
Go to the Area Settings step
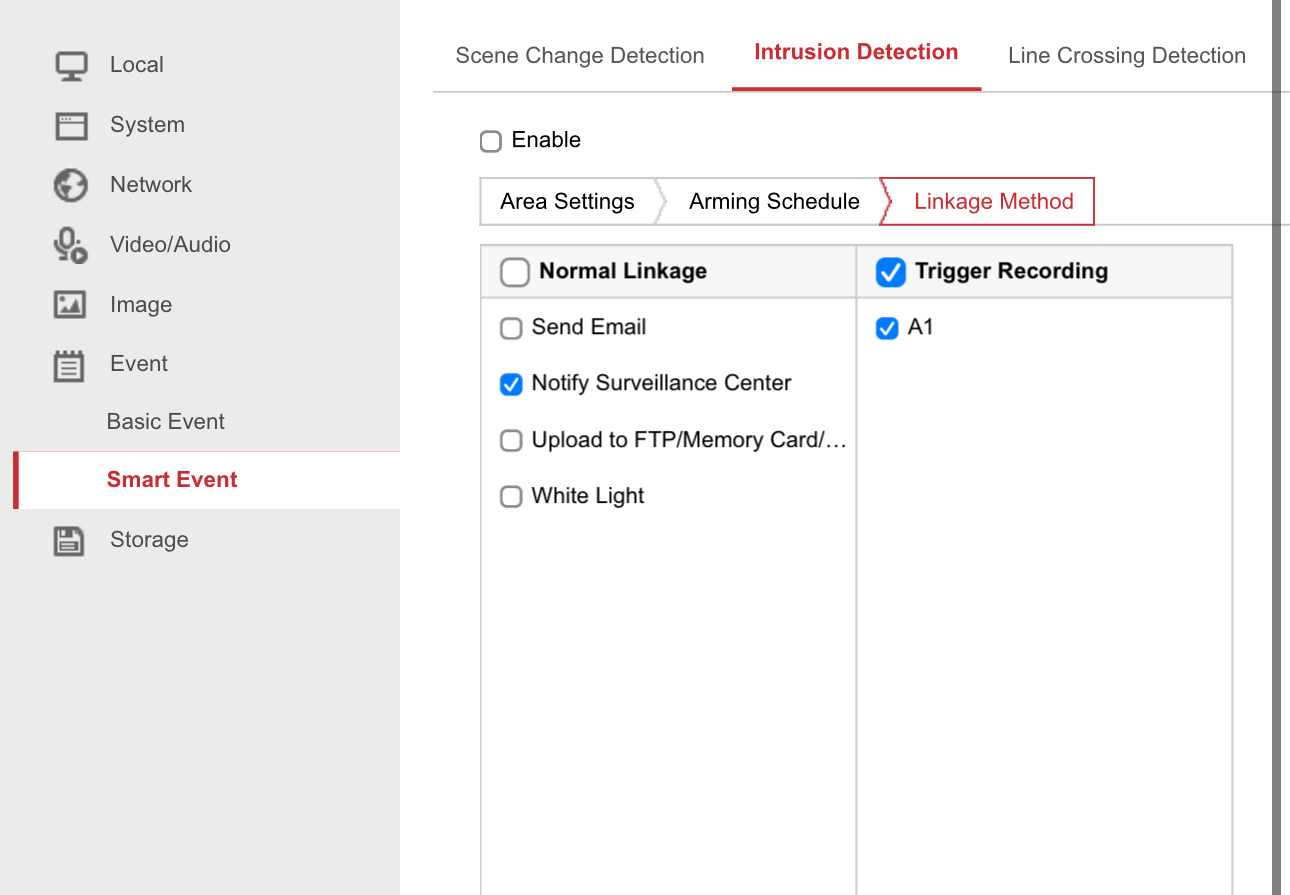pyautogui.click(x=567, y=202)
